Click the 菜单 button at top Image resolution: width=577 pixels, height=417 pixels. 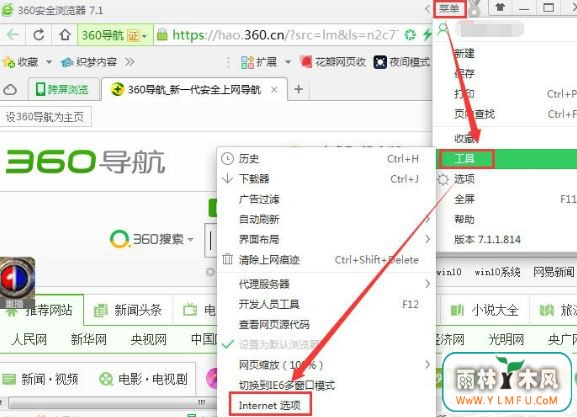click(449, 8)
